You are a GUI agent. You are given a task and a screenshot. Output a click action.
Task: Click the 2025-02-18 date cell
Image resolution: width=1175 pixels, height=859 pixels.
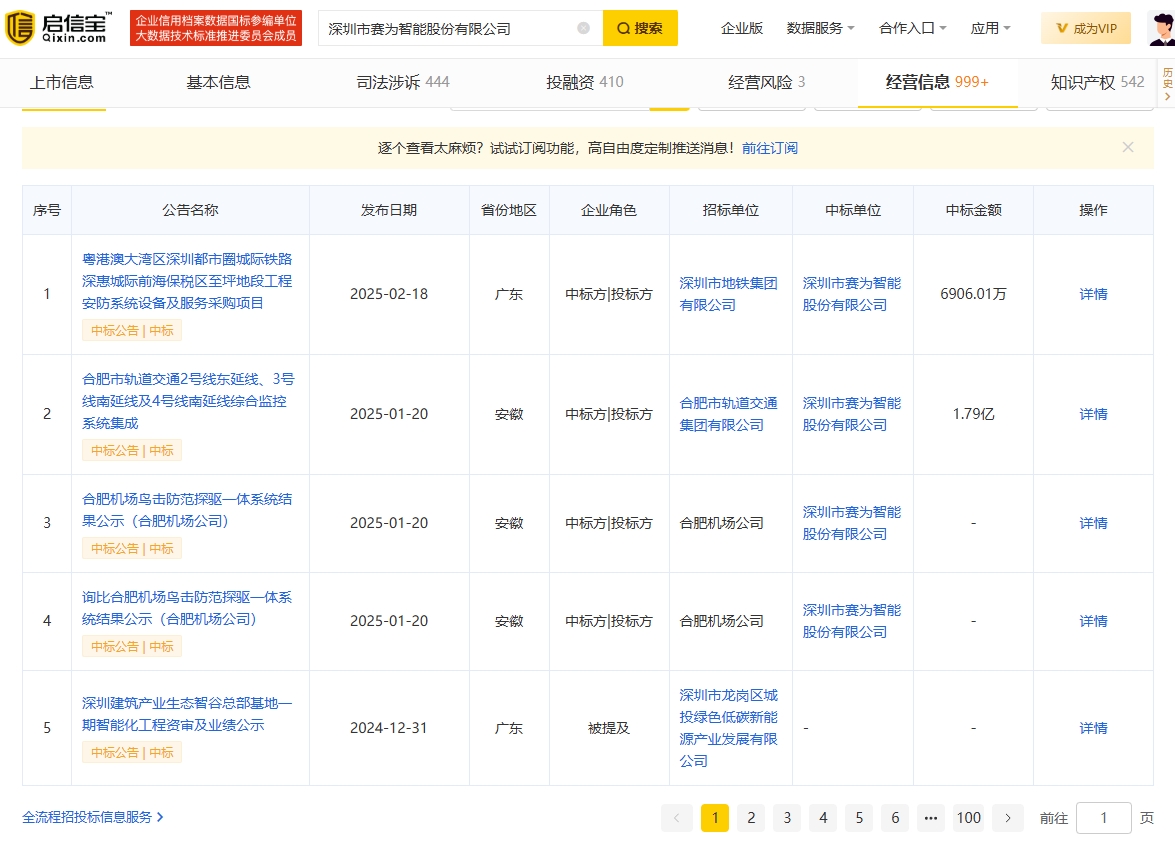(389, 295)
